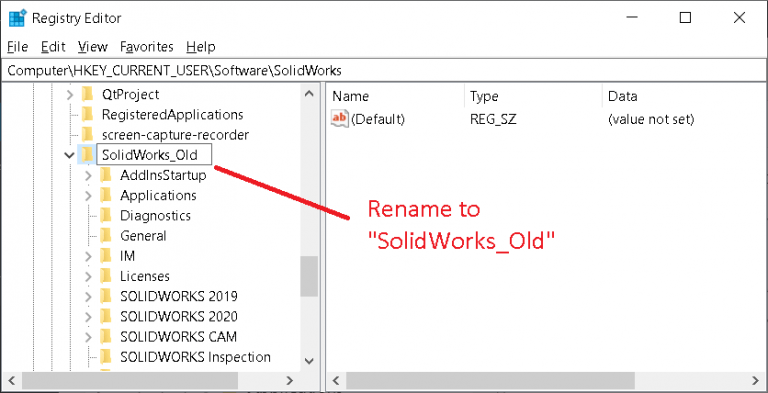
Task: Click the (value not set) data cell
Action: click(651, 119)
